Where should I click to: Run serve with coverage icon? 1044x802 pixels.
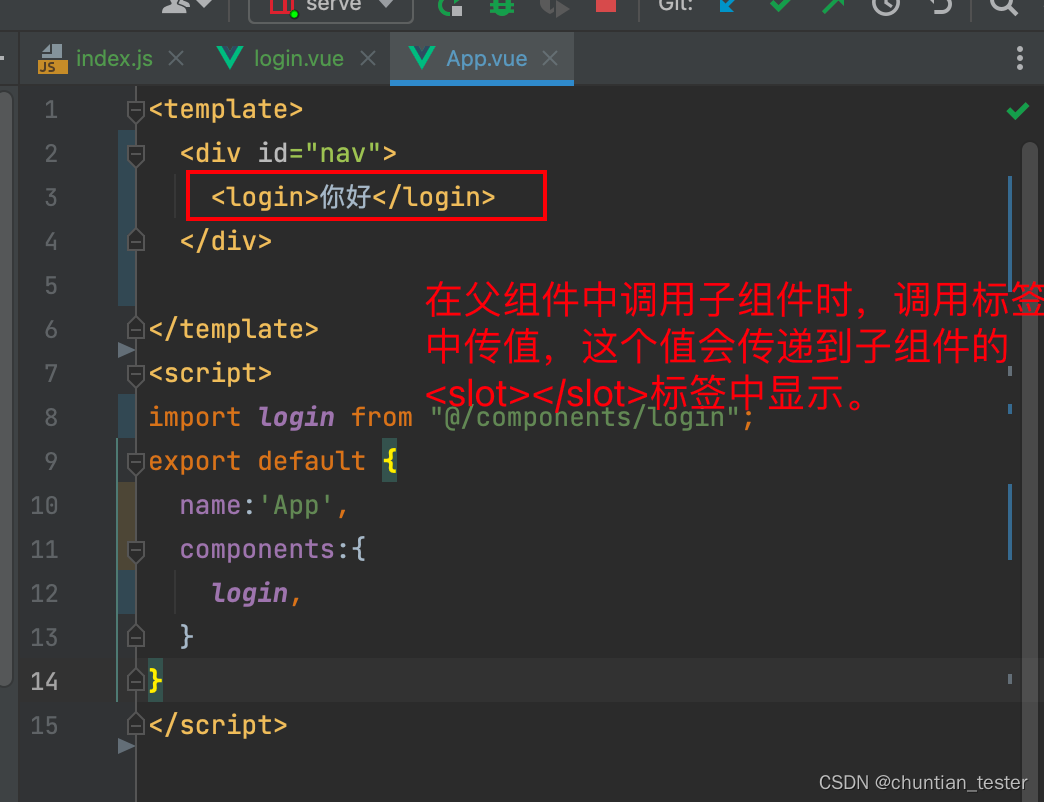(x=554, y=7)
